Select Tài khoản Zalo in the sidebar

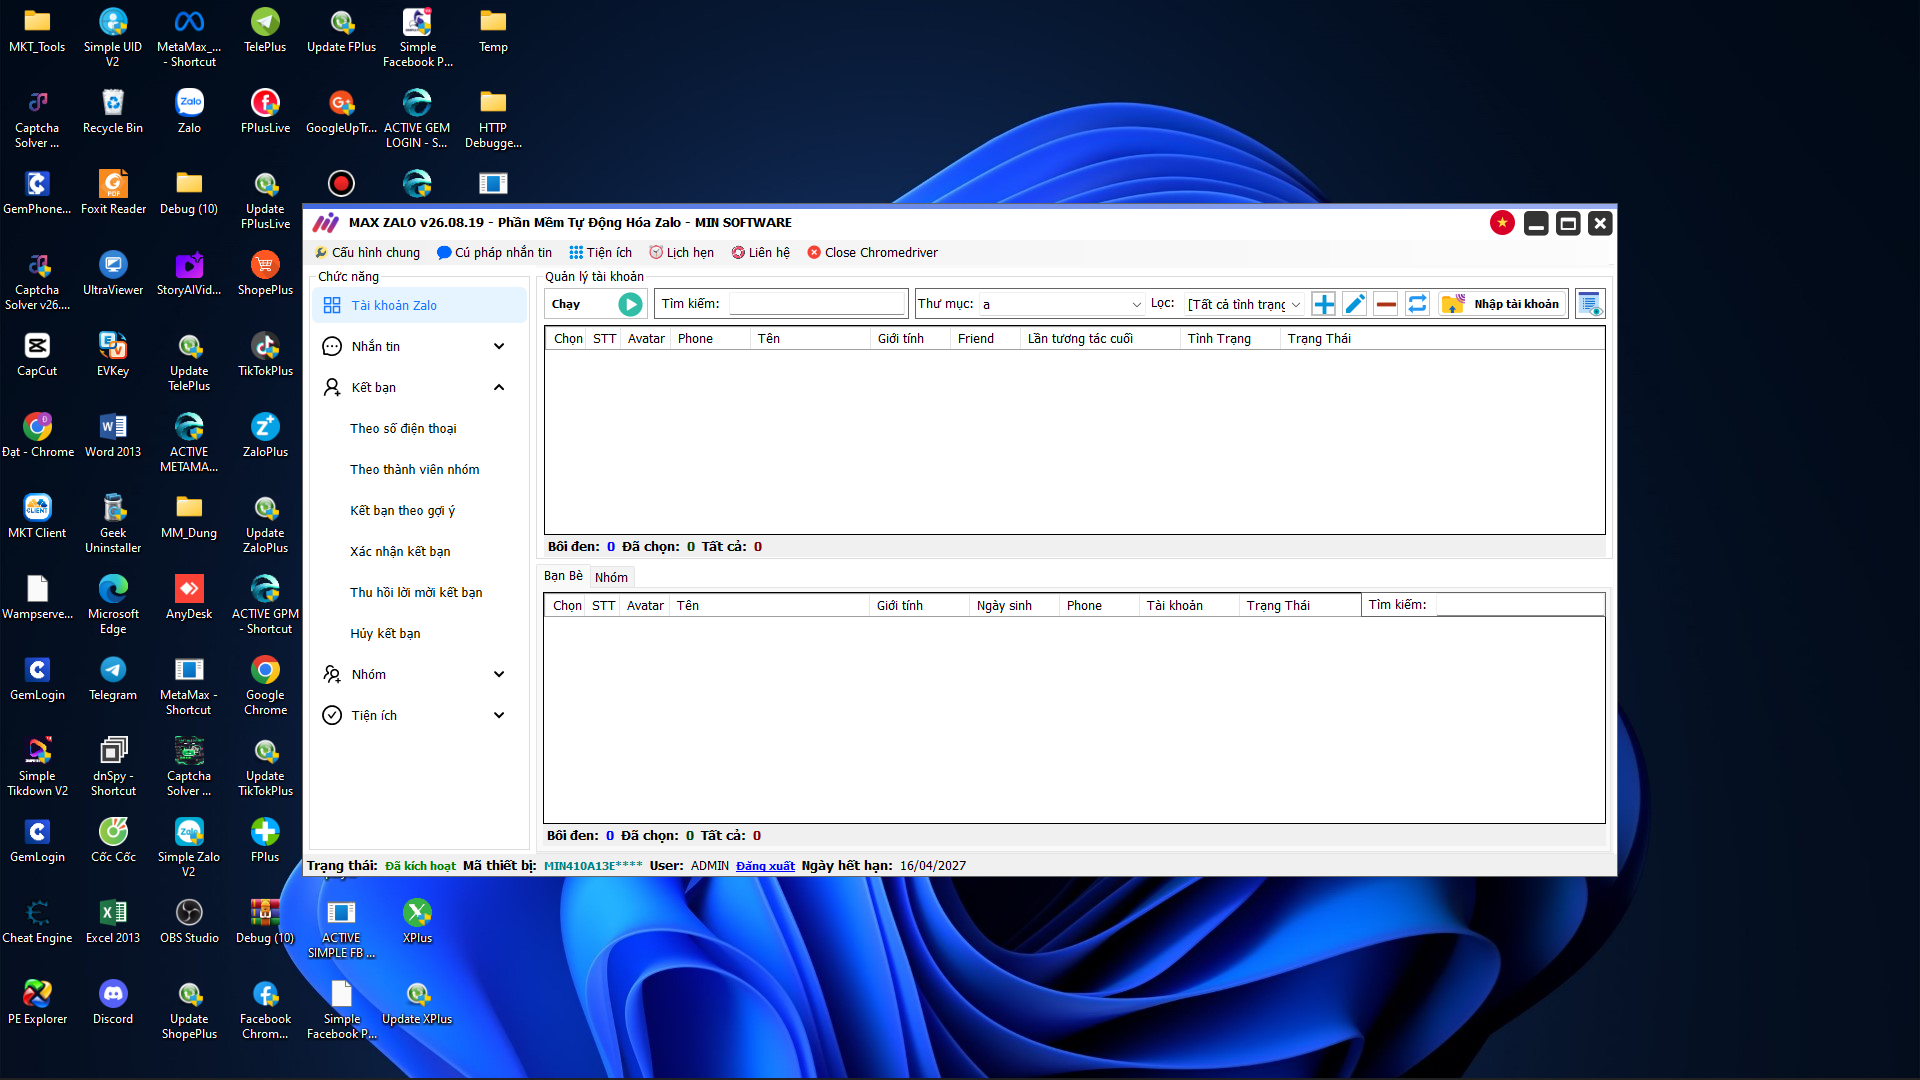click(x=420, y=306)
